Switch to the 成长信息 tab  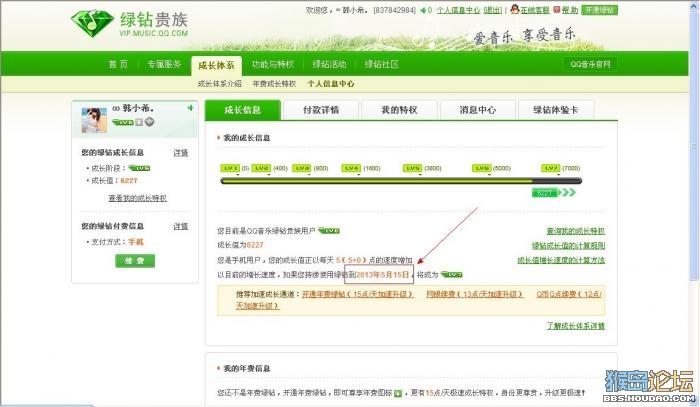click(x=243, y=110)
